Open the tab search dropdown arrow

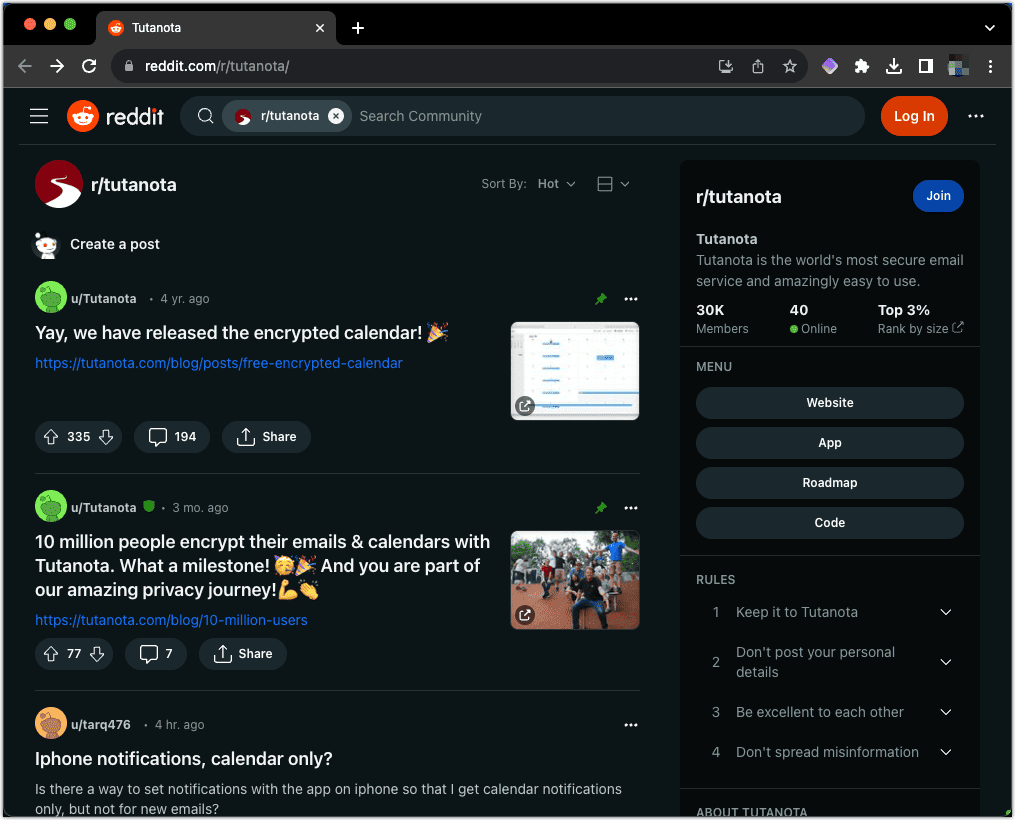[x=989, y=28]
